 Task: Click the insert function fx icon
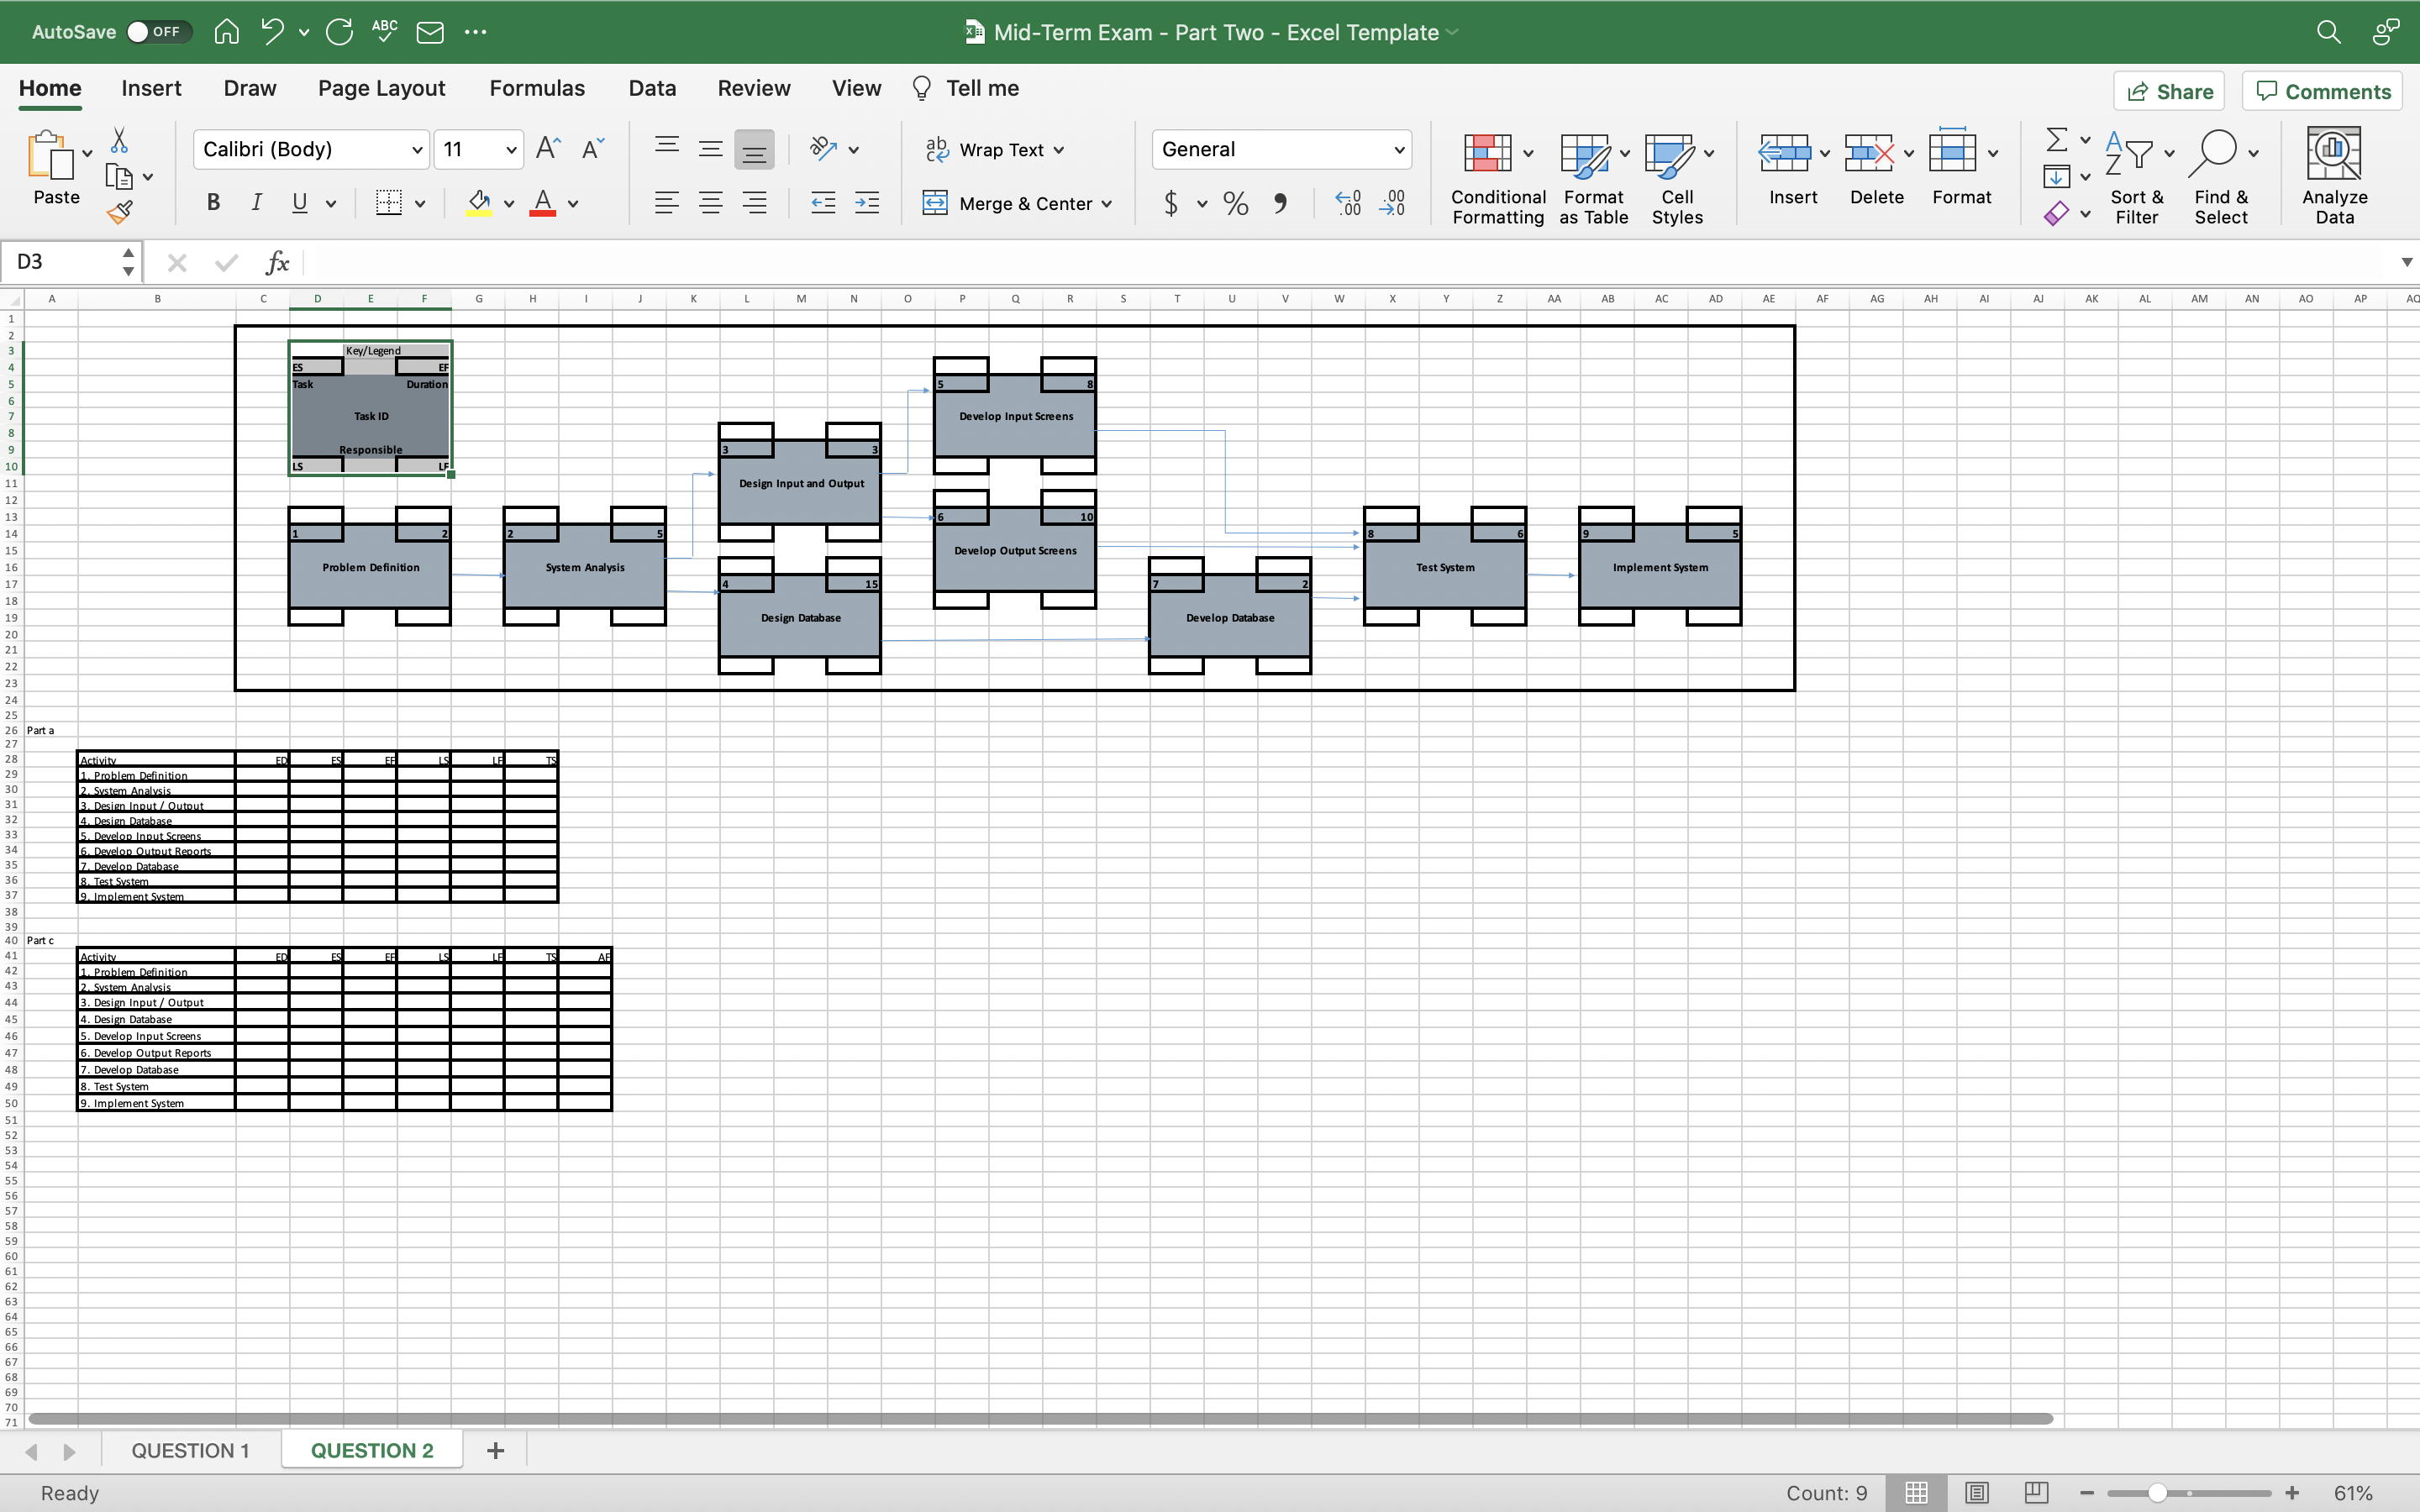[277, 263]
